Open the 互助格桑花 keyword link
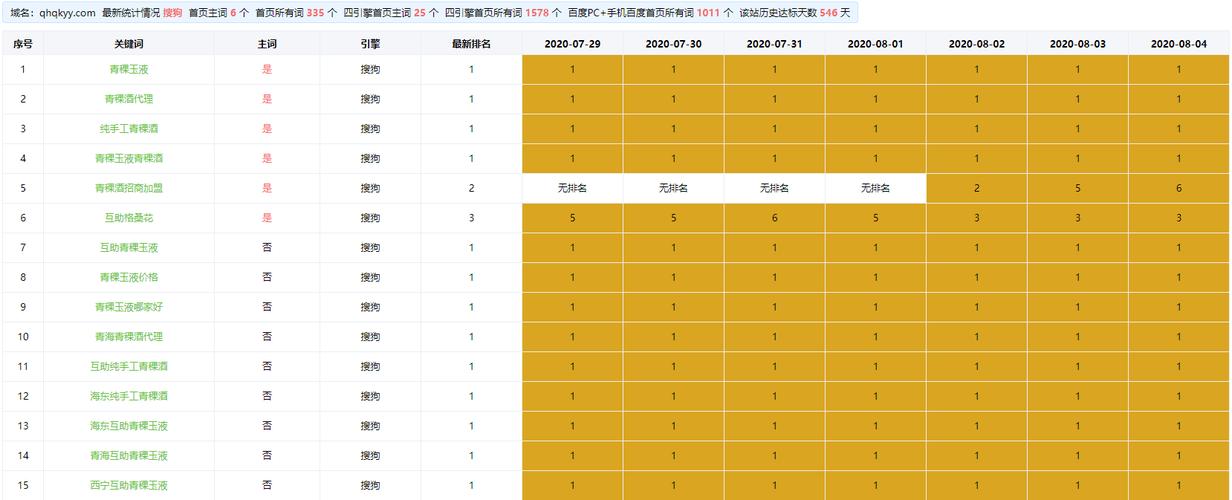This screenshot has width=1232, height=500. tap(129, 218)
